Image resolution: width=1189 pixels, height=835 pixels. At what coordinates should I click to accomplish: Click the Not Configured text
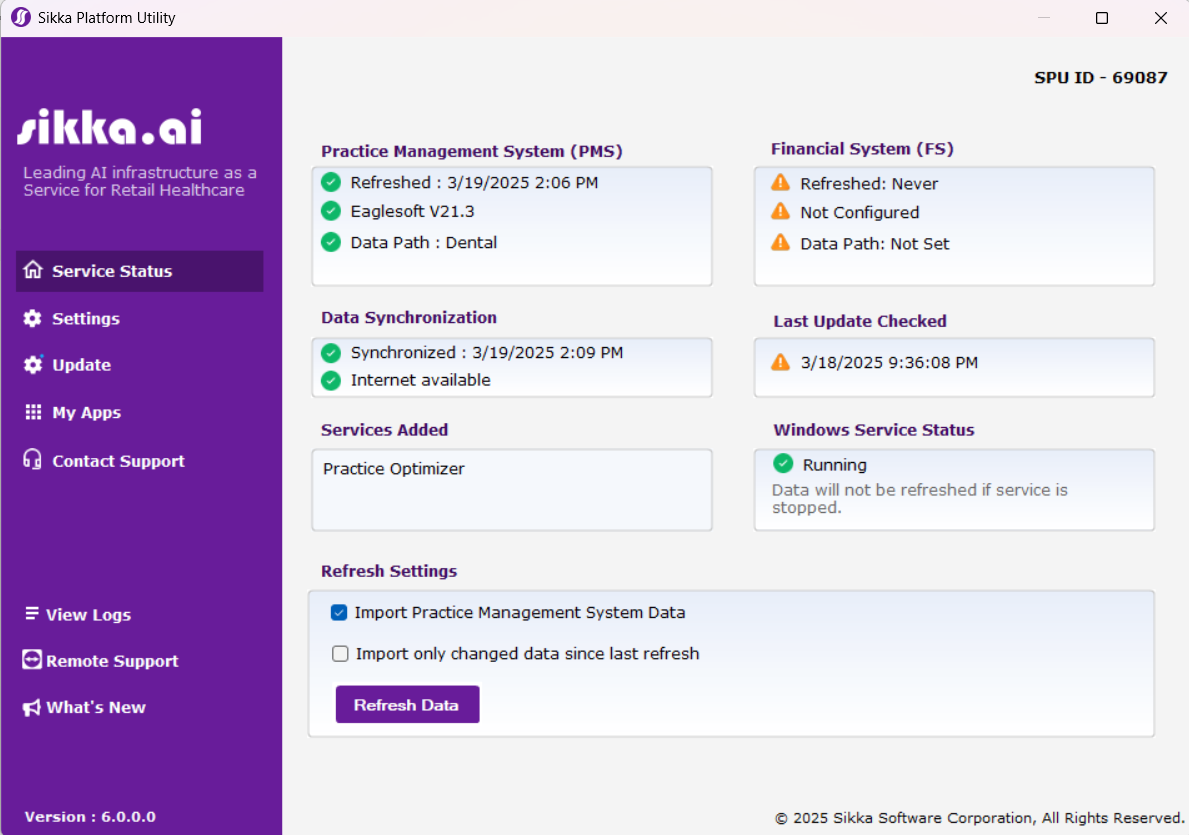tap(860, 212)
